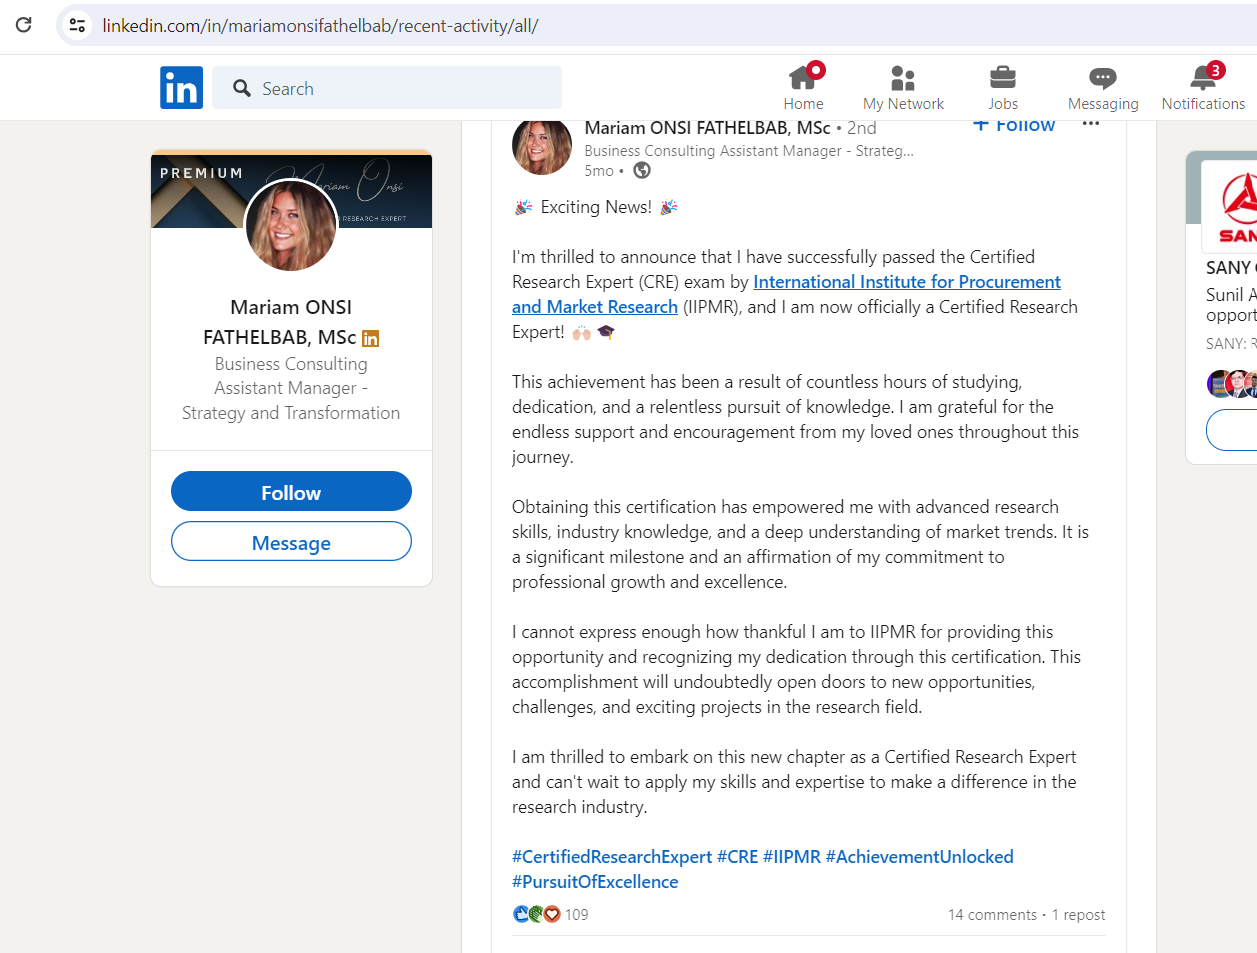Click the Message button
1257x953 pixels.
(x=291, y=542)
